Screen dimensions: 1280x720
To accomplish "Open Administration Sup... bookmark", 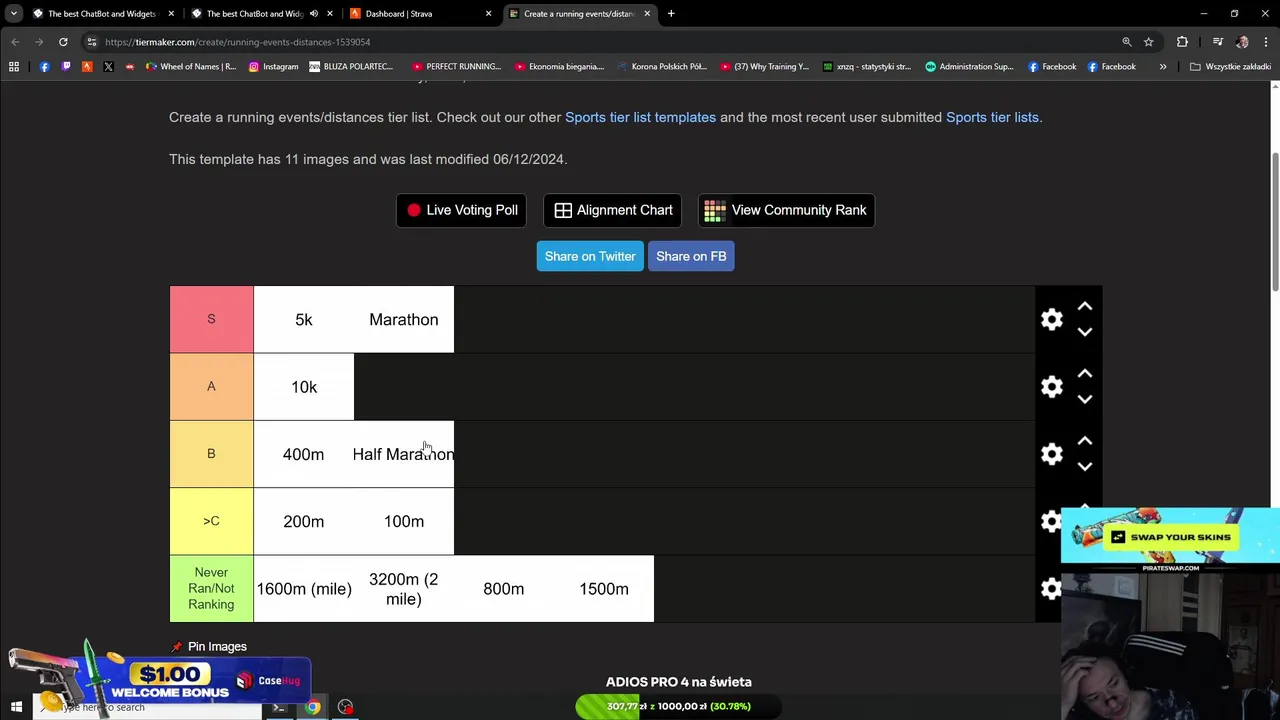I will point(969,67).
